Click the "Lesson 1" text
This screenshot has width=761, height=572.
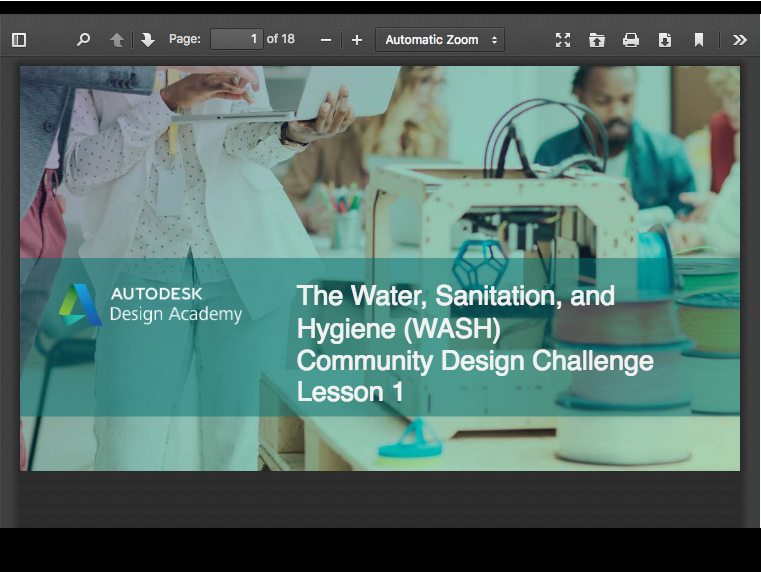[x=350, y=392]
